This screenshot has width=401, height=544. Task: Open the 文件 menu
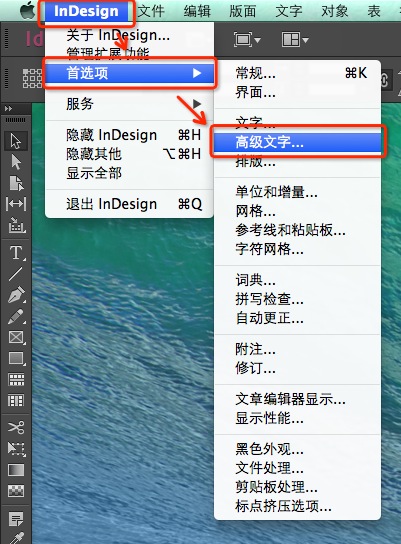click(x=151, y=11)
